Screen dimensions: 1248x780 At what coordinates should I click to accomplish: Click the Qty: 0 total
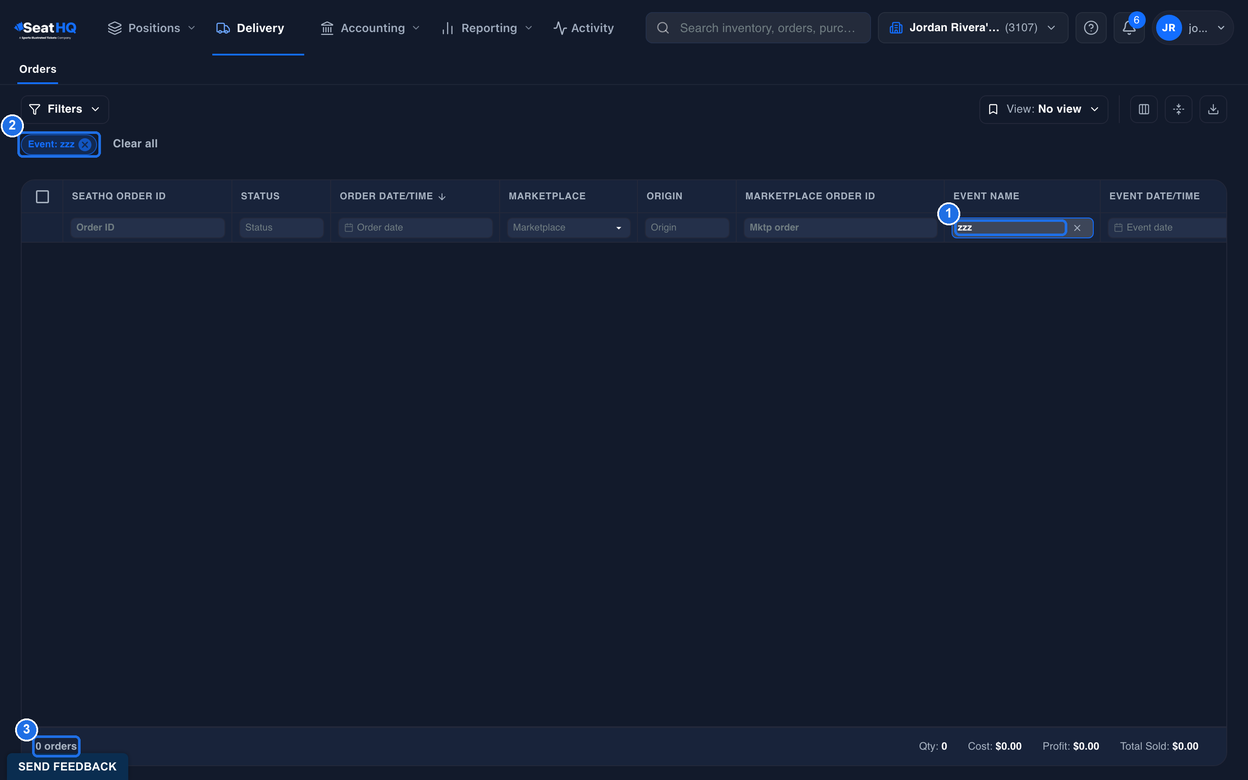pos(933,746)
